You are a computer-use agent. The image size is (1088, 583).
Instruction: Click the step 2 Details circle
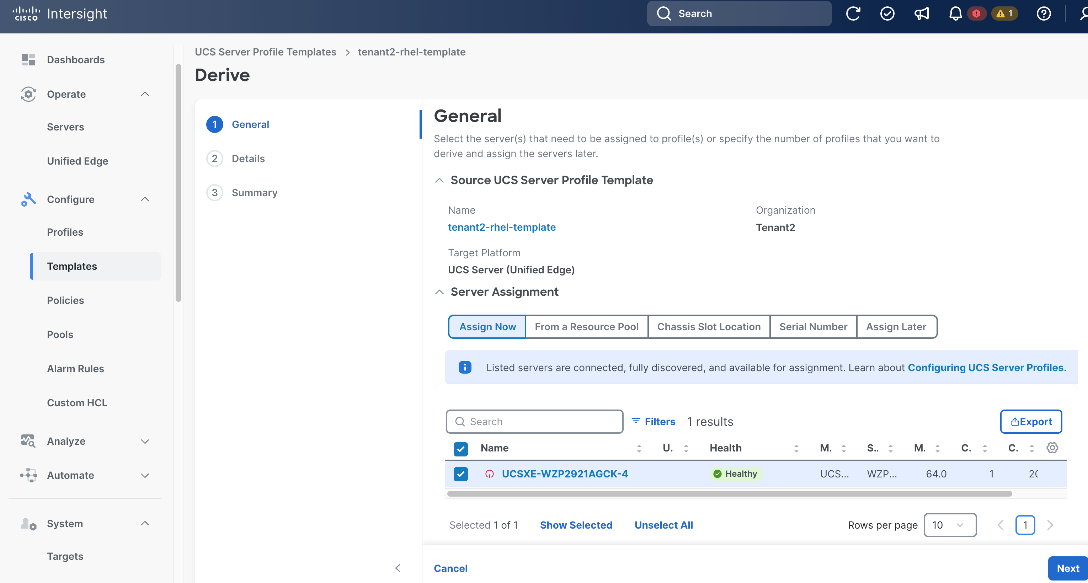tap(214, 159)
